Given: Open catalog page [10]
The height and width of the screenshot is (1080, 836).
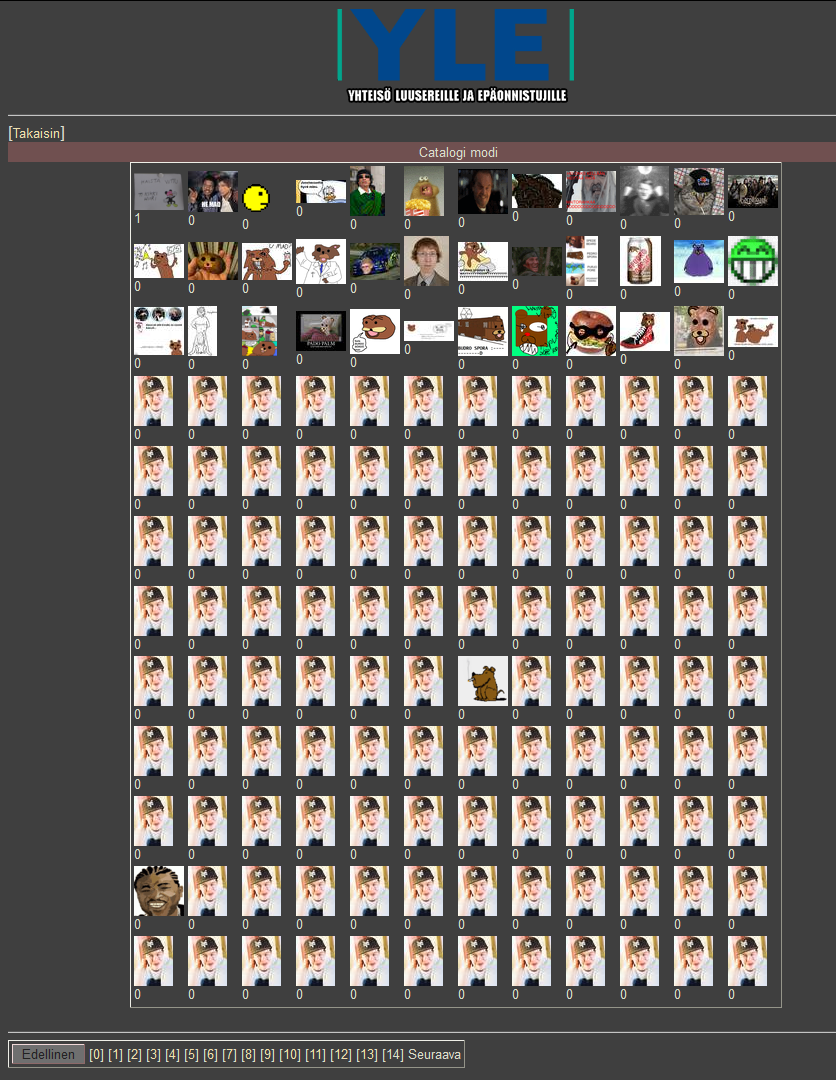Looking at the screenshot, I should tap(290, 1055).
